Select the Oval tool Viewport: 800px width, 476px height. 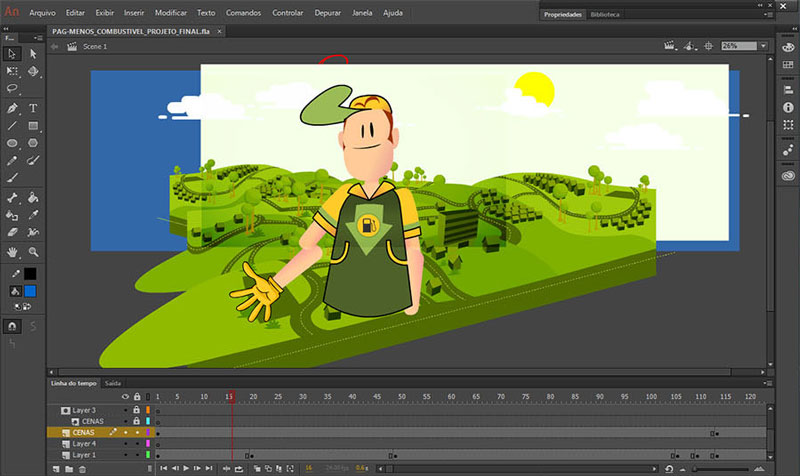tap(12, 143)
